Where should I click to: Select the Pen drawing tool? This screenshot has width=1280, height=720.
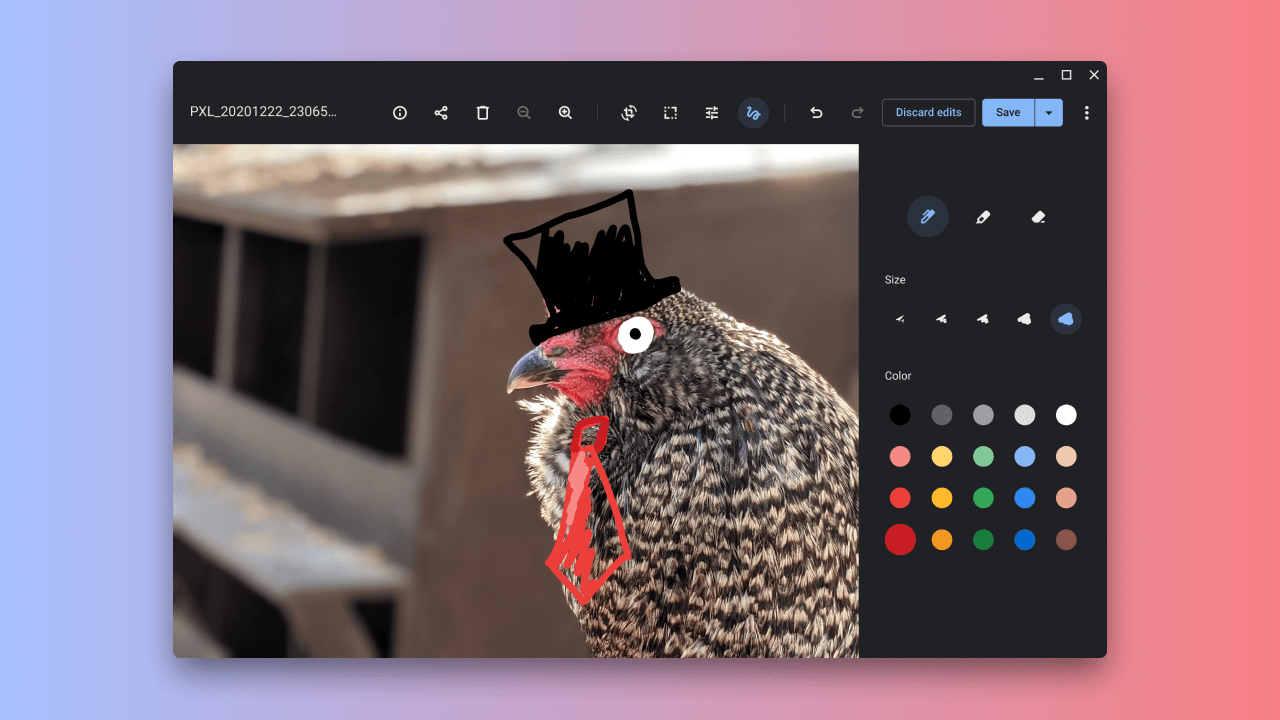click(x=928, y=217)
